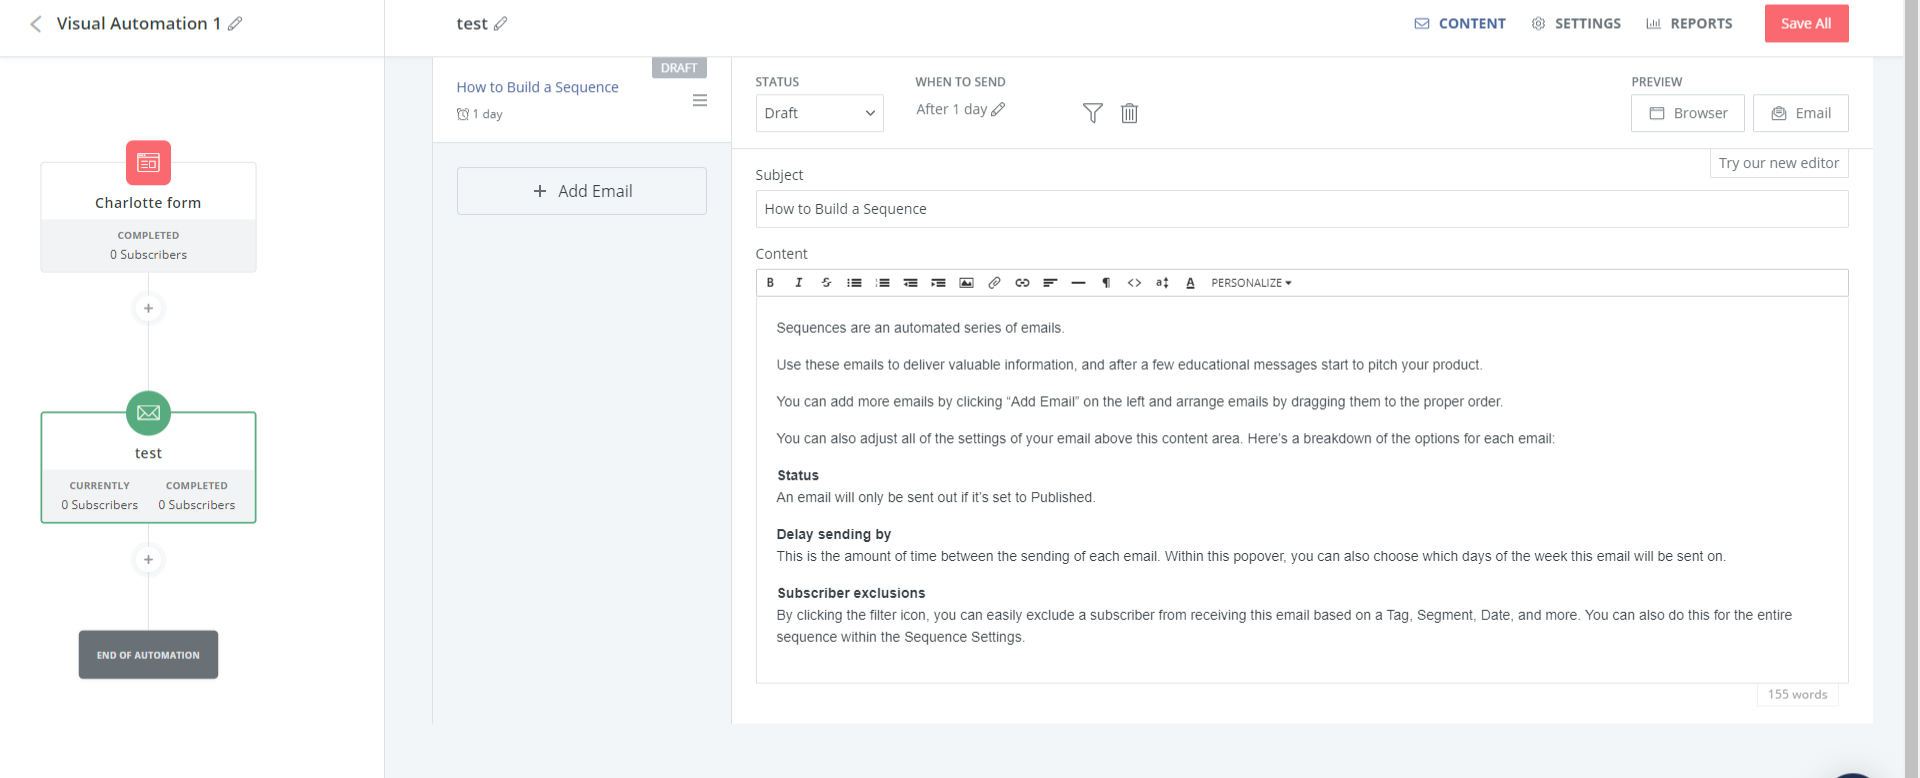Add a step below test sequence
The height and width of the screenshot is (778, 1920).
148,559
